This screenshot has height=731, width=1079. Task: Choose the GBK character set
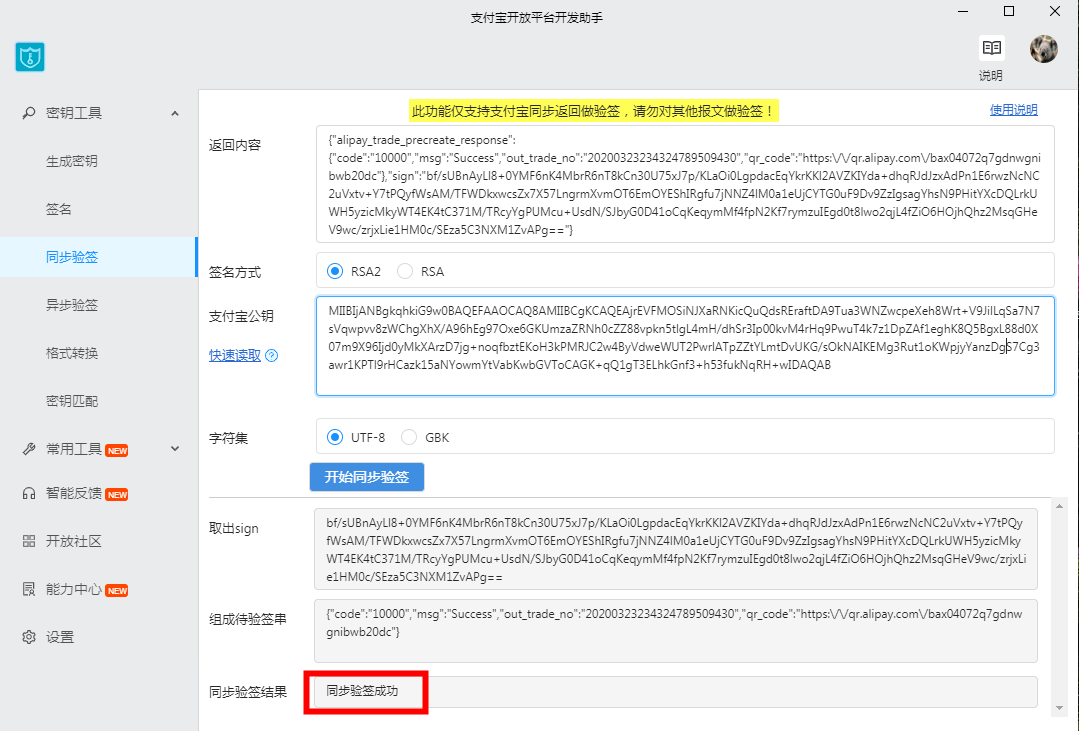[x=409, y=437]
